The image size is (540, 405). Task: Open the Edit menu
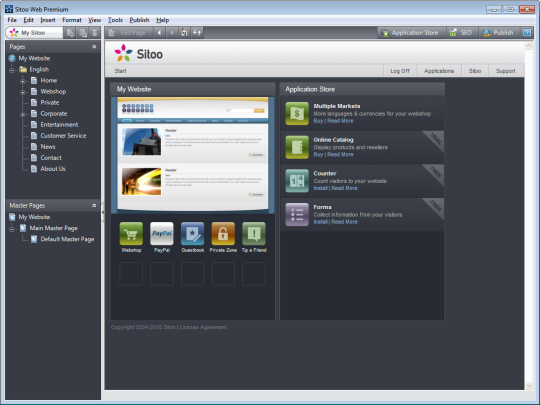click(29, 20)
